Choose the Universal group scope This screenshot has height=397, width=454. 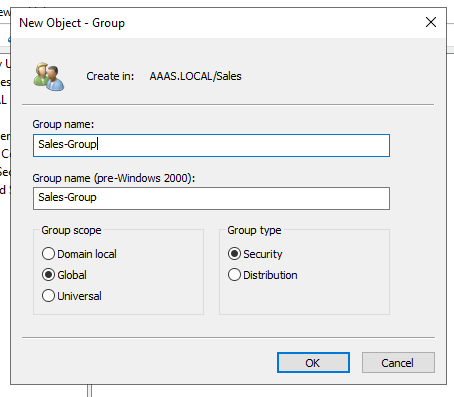click(72, 296)
